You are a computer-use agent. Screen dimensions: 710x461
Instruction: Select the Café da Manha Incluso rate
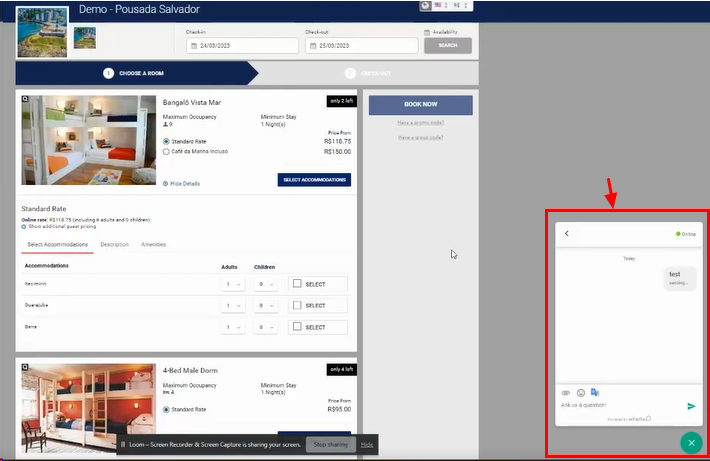[x=166, y=151]
